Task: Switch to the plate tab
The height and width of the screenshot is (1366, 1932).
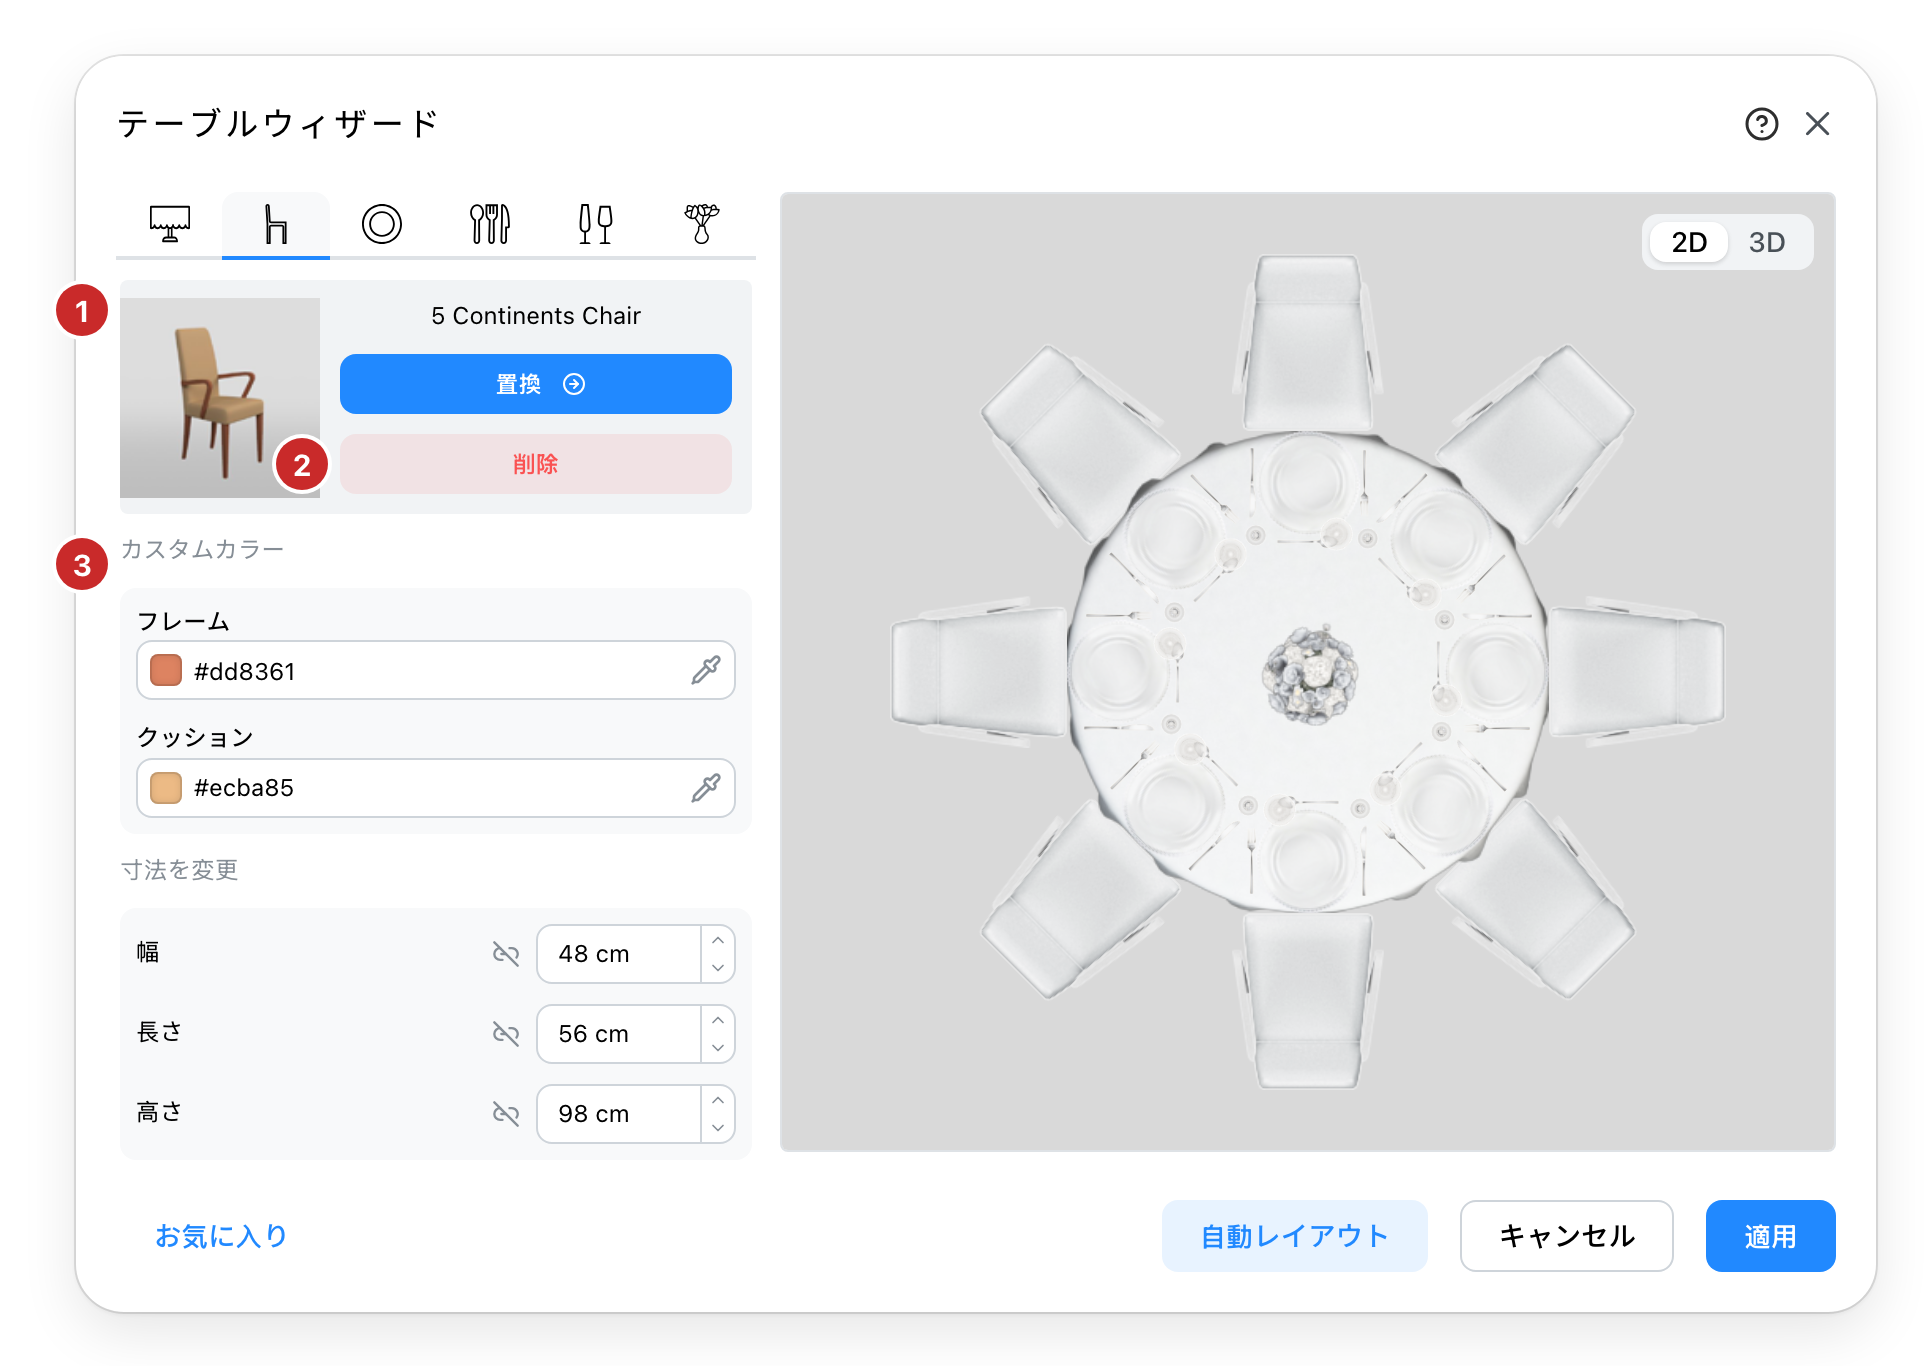Action: [x=382, y=224]
